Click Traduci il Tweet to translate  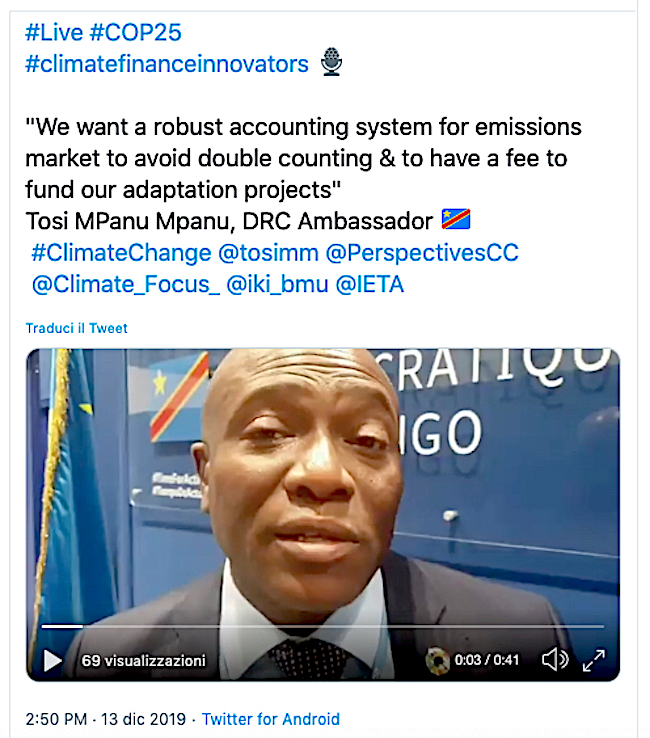77,328
